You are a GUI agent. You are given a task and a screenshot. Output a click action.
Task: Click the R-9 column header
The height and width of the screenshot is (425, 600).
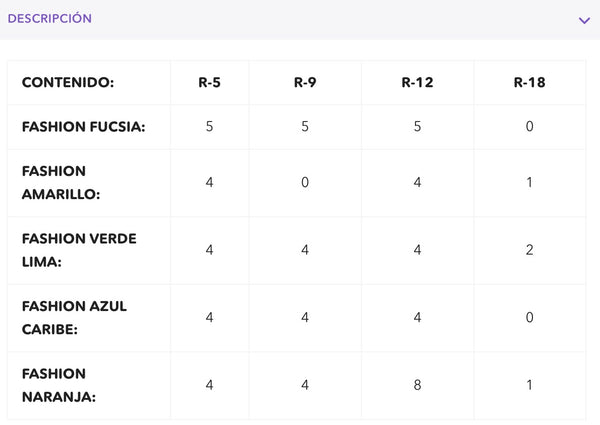305,82
